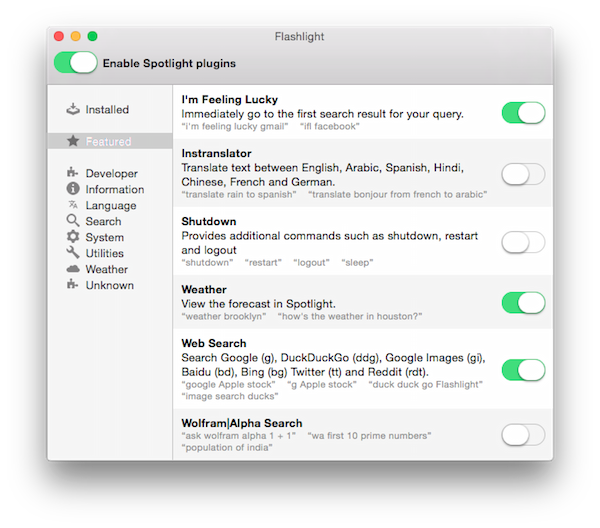This screenshot has width=600, height=528.
Task: Show the Language category label
Action: click(111, 205)
